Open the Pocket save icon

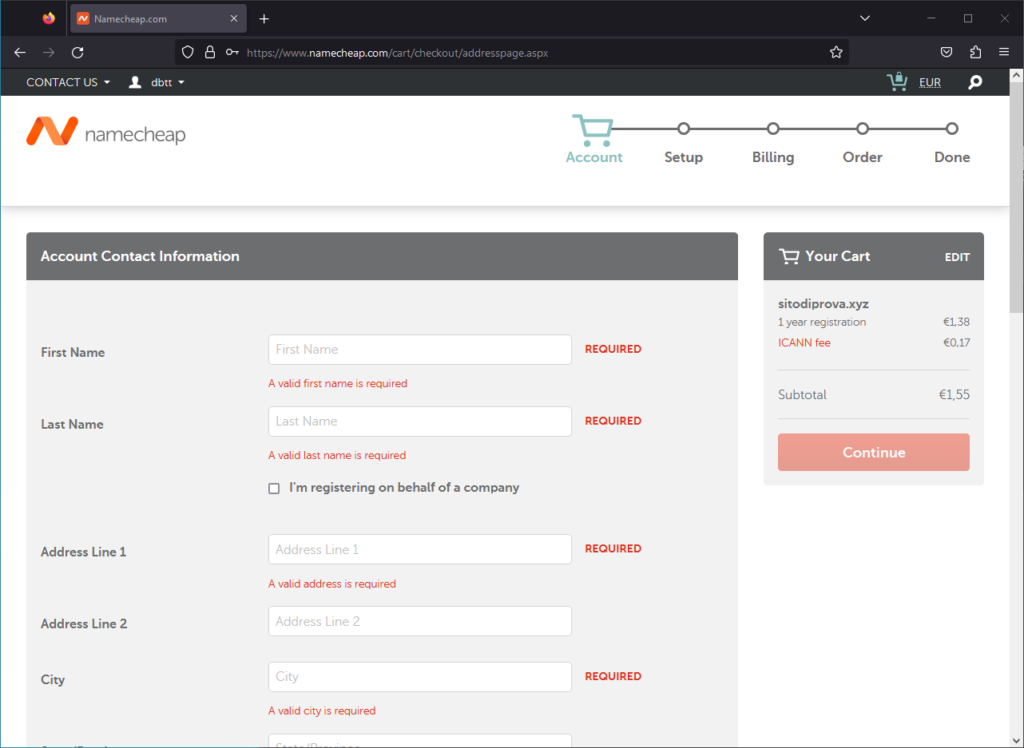(x=946, y=52)
